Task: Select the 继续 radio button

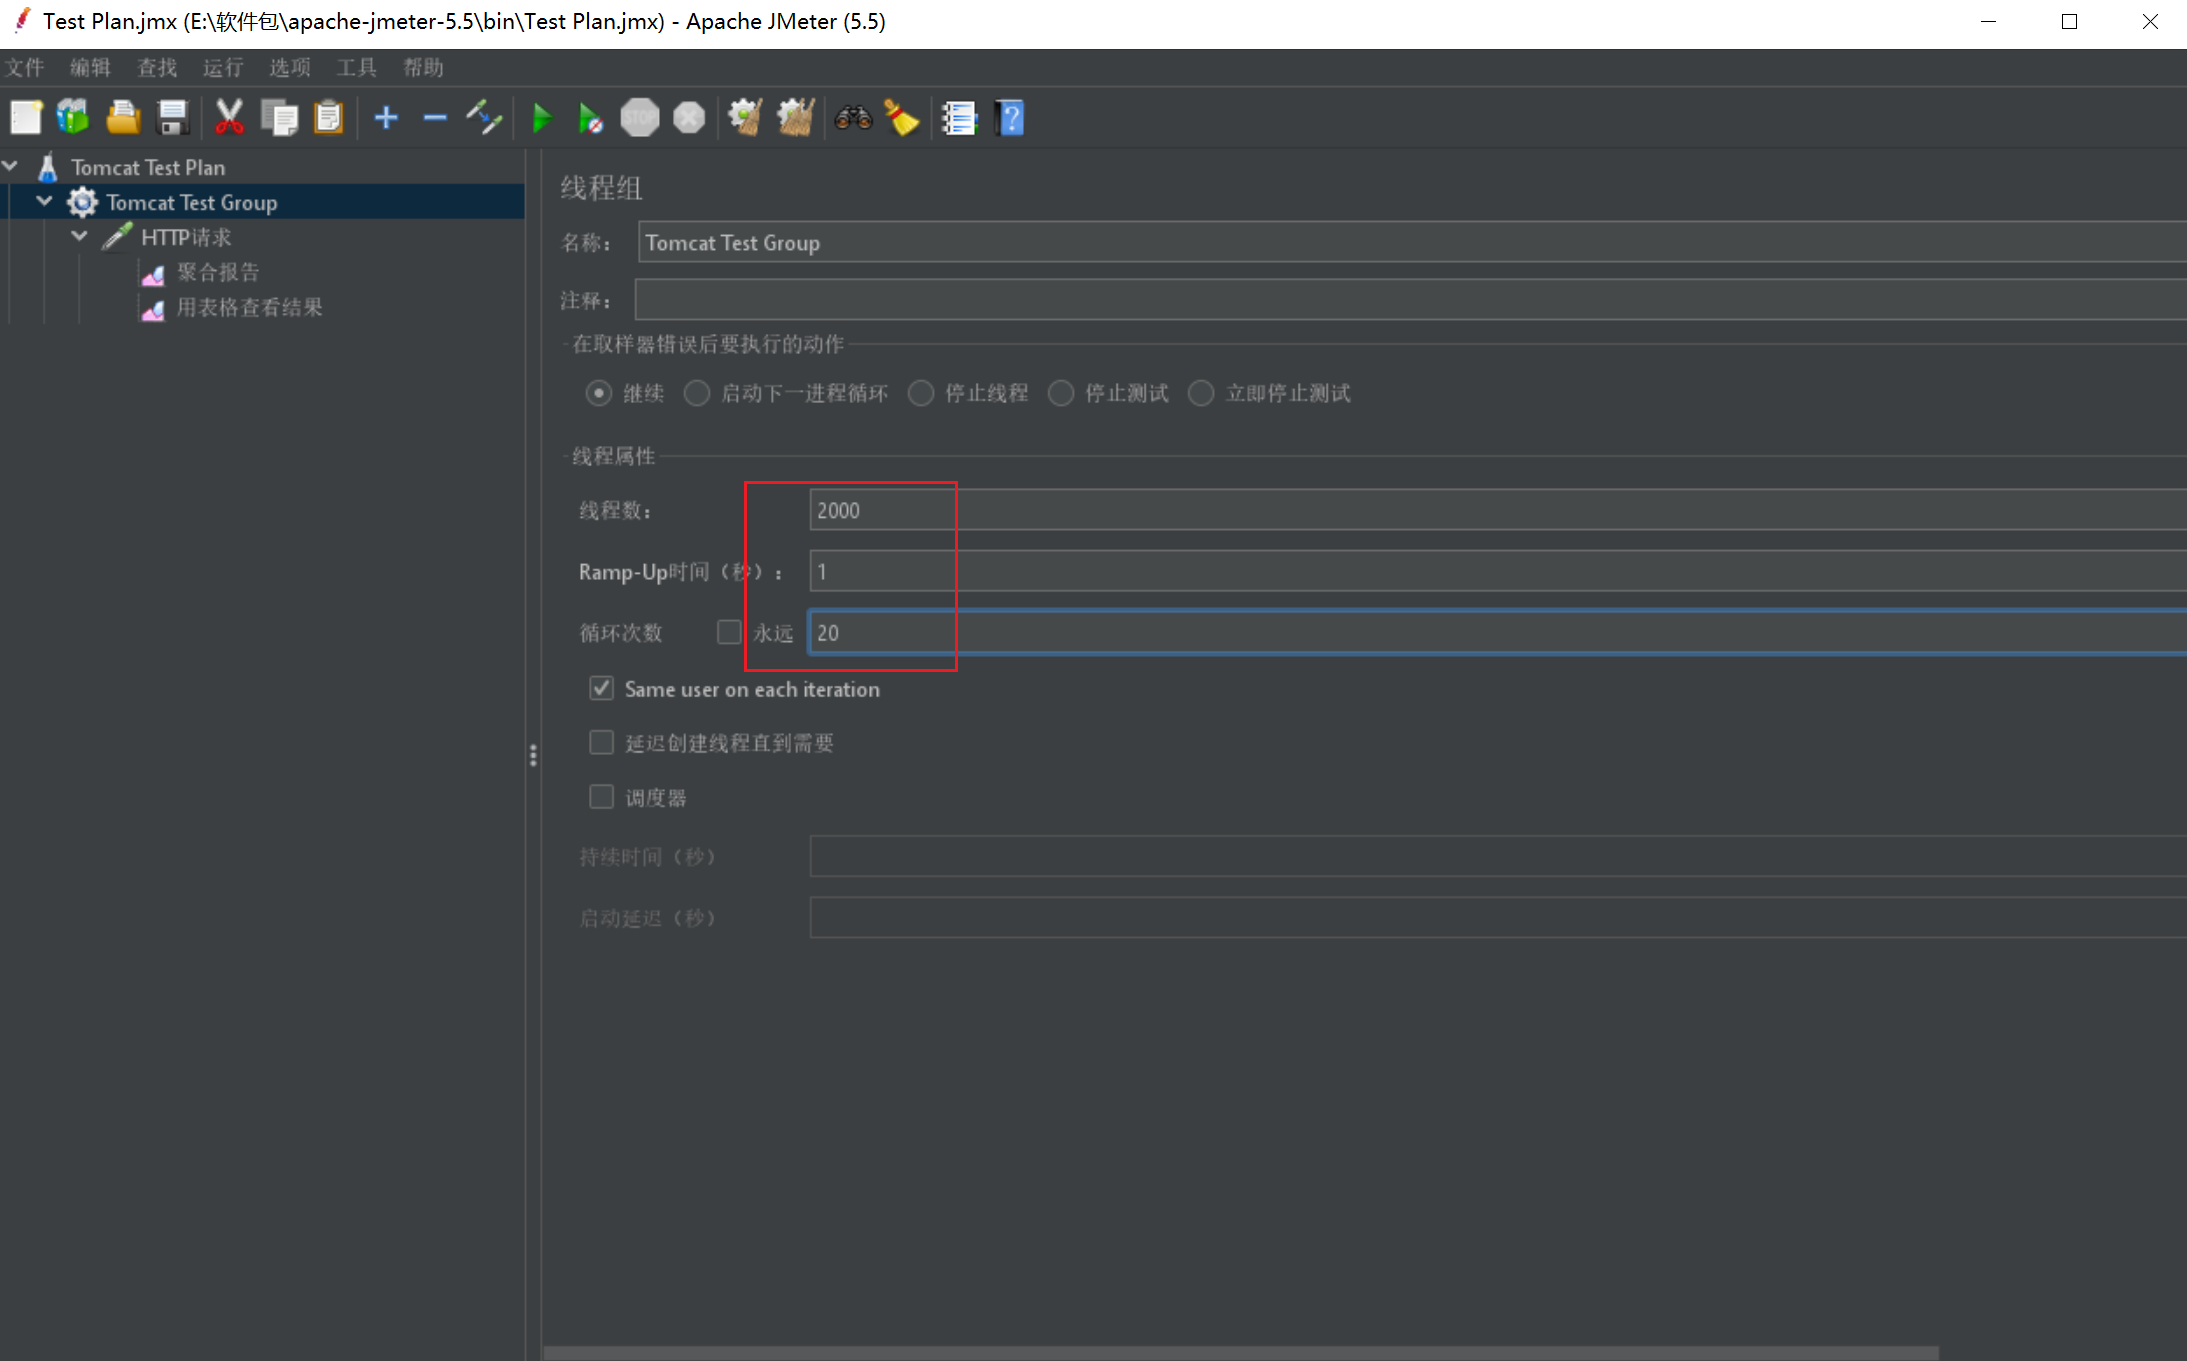Action: point(598,393)
